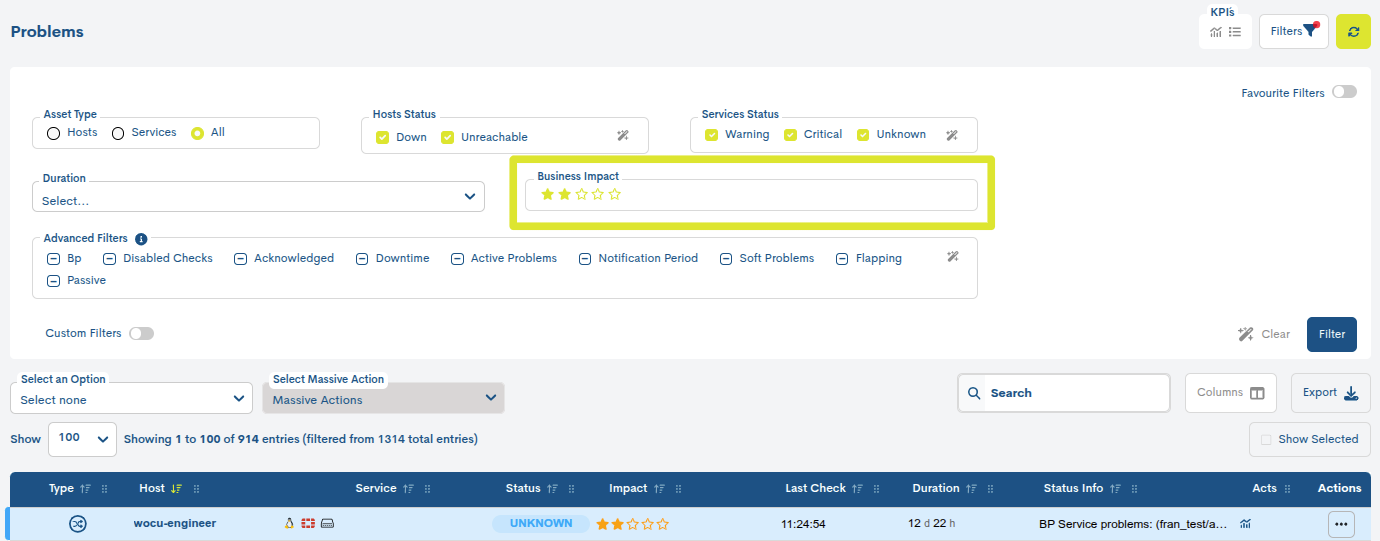Click the yellow refresh icon button
This screenshot has height=541, width=1380.
[1353, 32]
